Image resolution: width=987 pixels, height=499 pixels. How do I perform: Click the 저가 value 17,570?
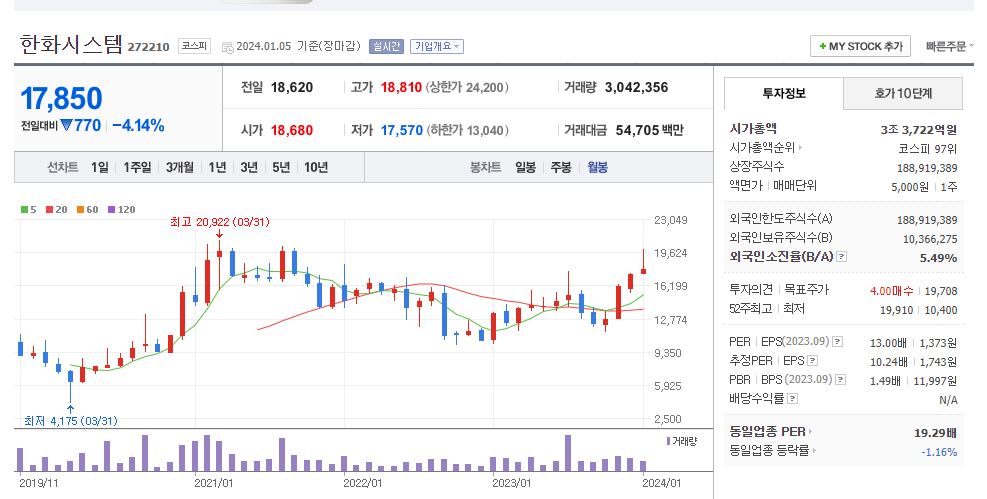402,130
